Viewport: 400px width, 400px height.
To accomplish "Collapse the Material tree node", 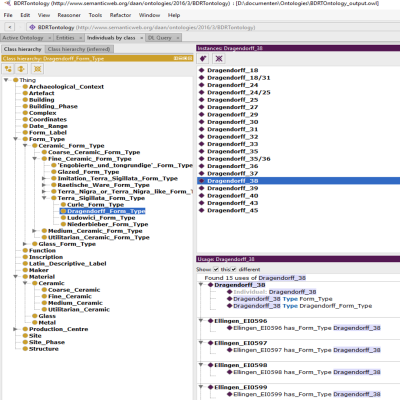I will coord(15,277).
